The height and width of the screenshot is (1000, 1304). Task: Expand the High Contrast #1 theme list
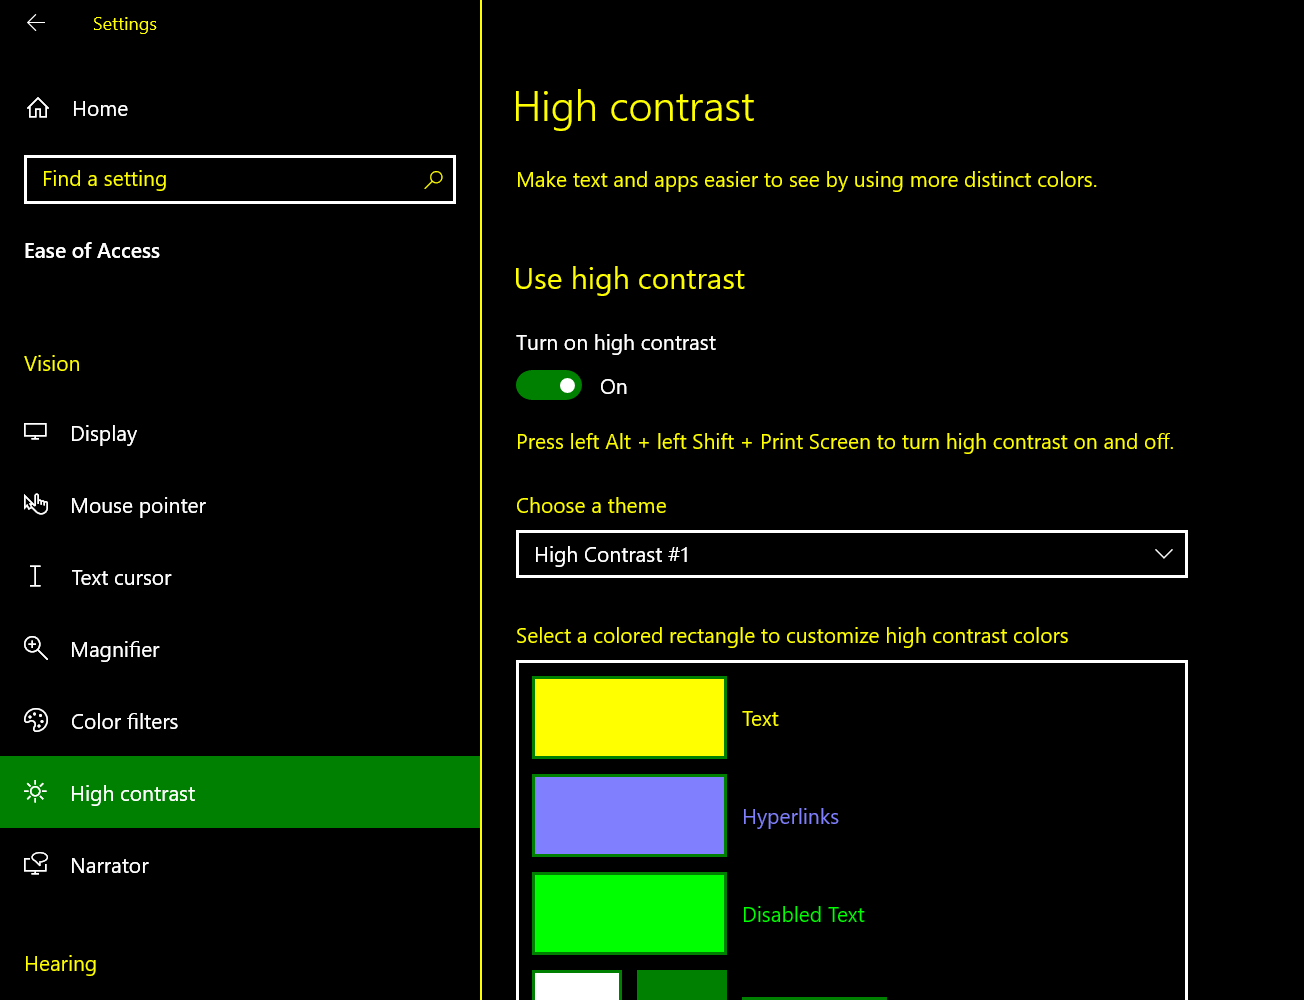(851, 554)
